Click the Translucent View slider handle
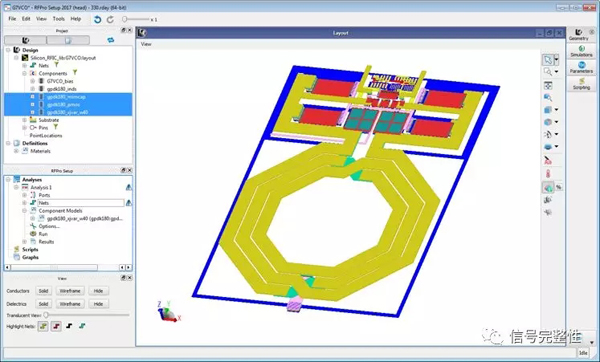Screen dimensions: 600x362 (x=46, y=315)
